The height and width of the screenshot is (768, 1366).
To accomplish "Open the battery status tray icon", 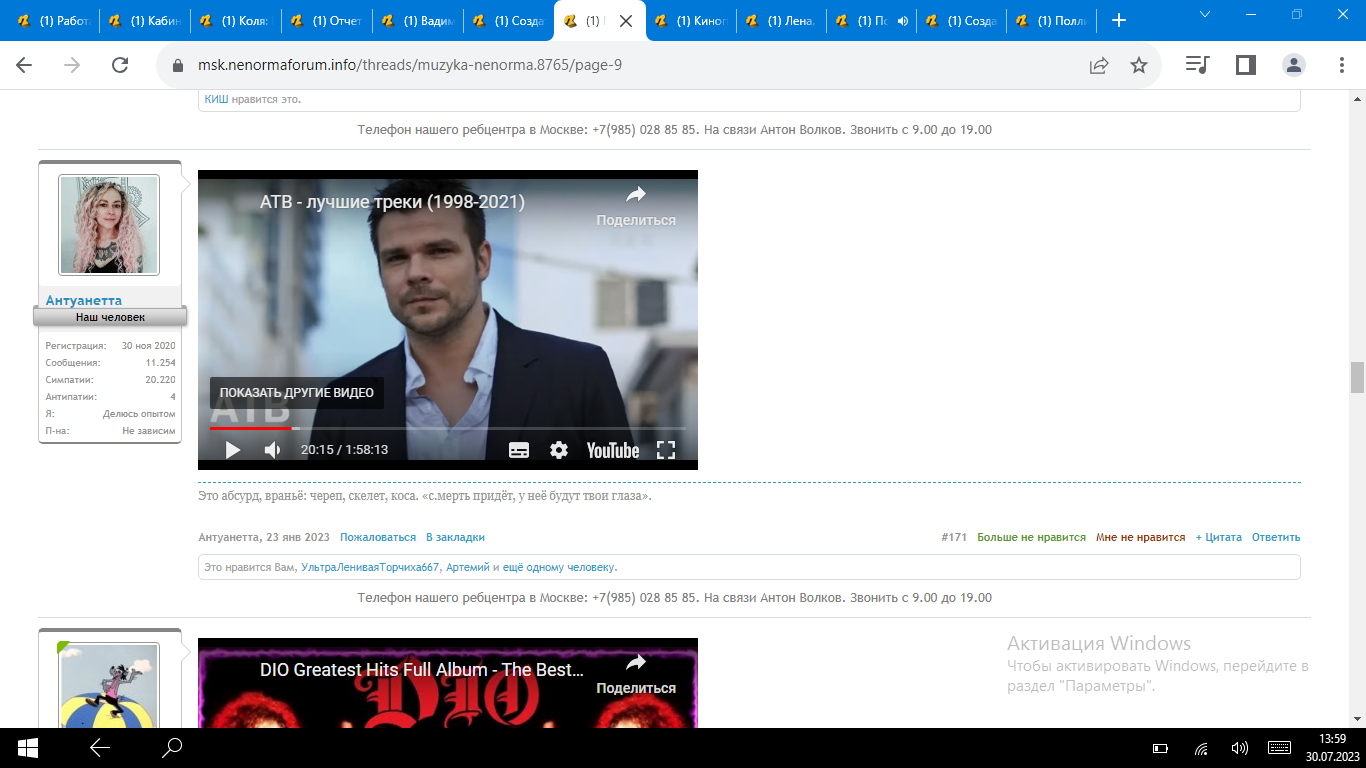I will [x=1161, y=747].
